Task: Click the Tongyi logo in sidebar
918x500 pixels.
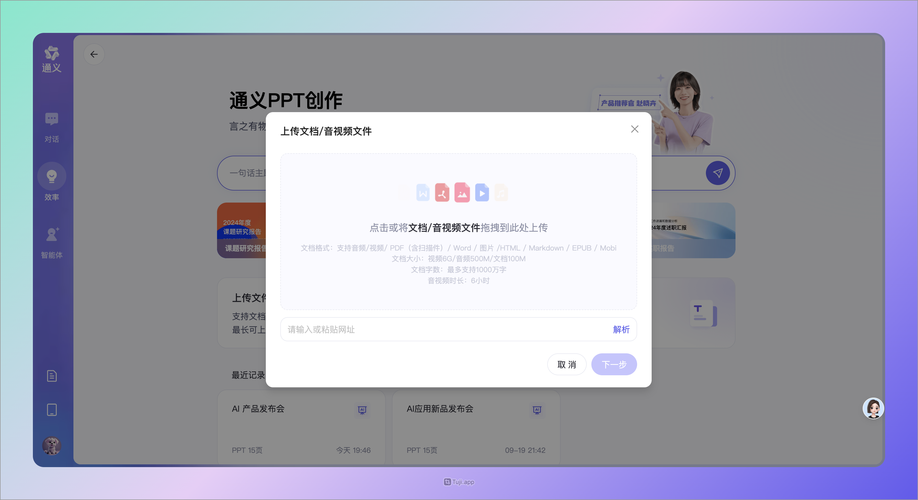Action: pos(52,59)
